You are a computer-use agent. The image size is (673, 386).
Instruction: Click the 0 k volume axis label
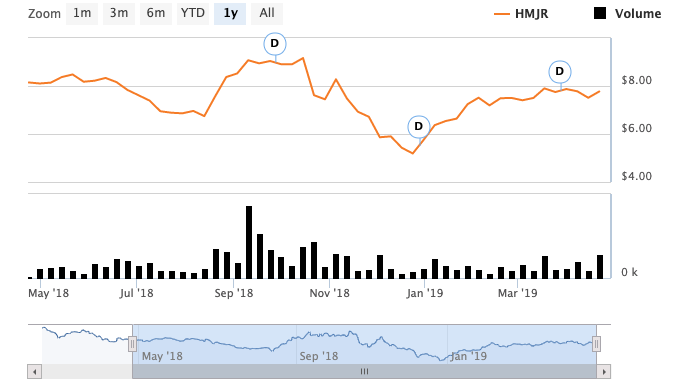pyautogui.click(x=629, y=273)
